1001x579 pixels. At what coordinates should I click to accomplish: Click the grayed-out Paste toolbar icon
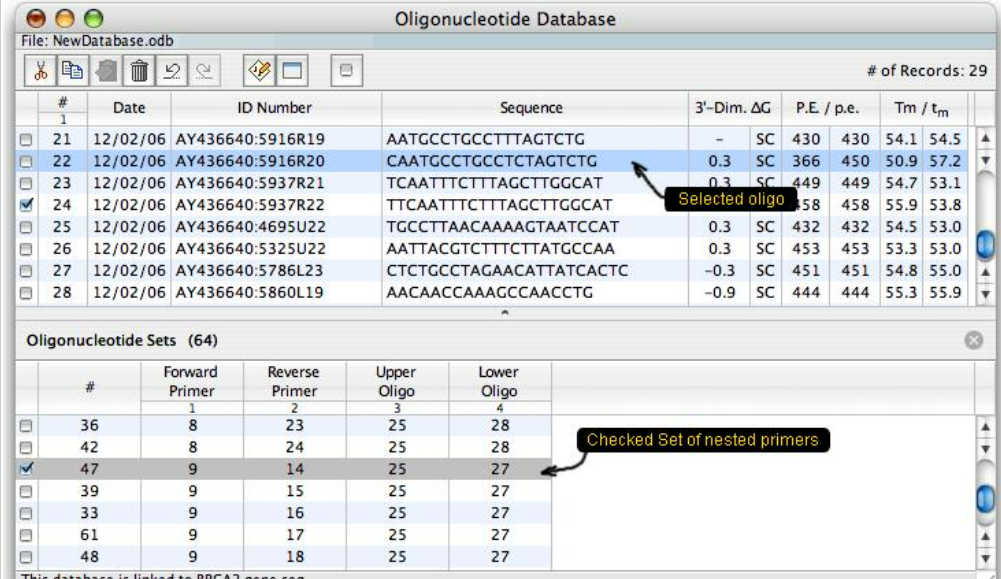coord(106,70)
